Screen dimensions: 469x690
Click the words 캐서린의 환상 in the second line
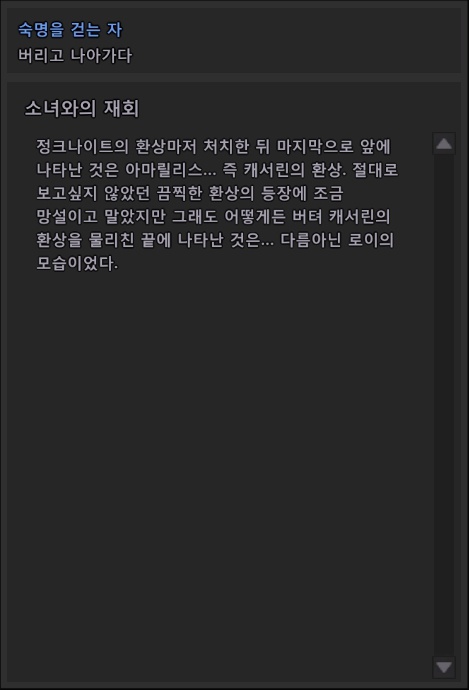pos(292,170)
